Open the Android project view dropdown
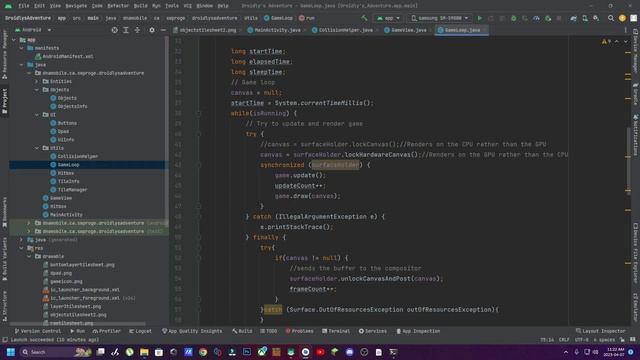Screen dimensions: 640x360 [33, 30]
